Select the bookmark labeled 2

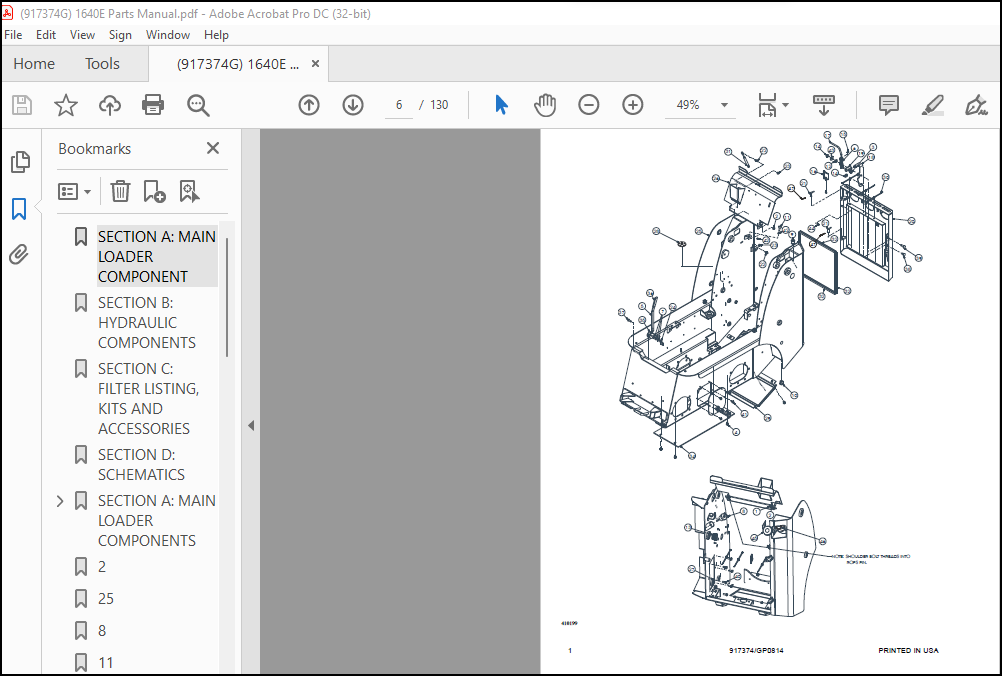[x=102, y=567]
